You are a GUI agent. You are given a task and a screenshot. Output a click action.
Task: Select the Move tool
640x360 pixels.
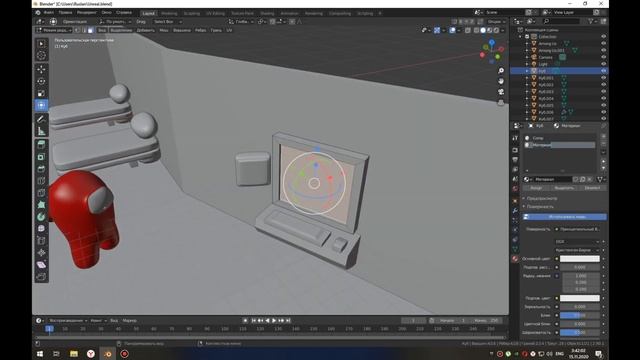click(x=41, y=69)
